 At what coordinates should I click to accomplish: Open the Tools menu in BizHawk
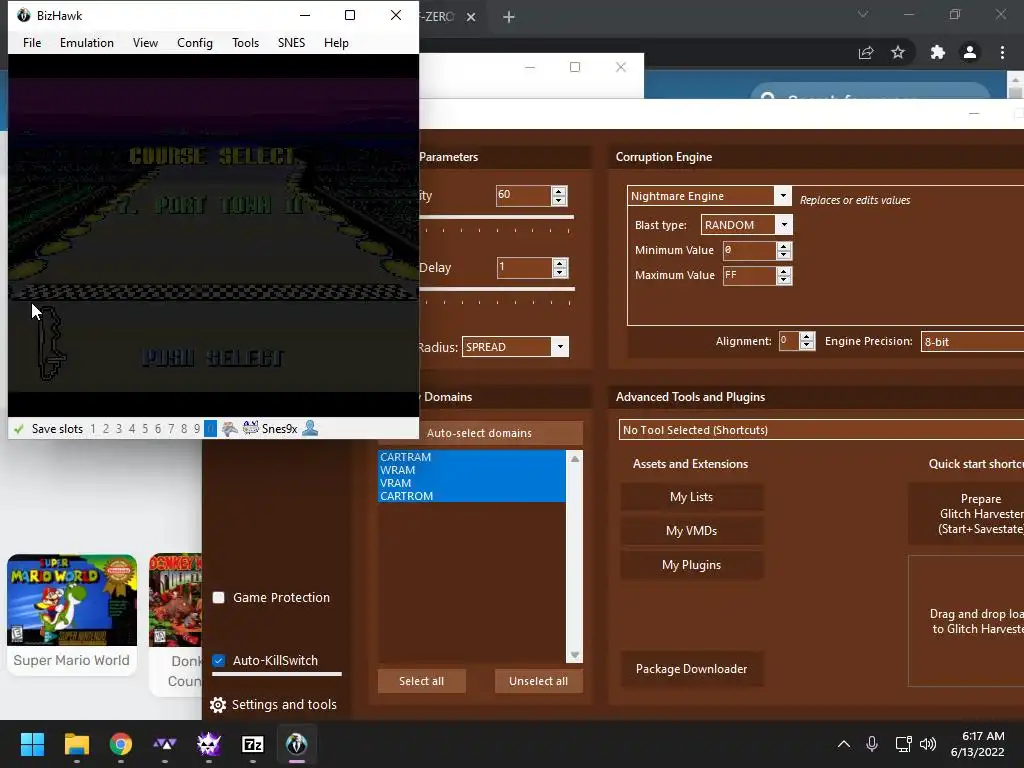pos(246,42)
